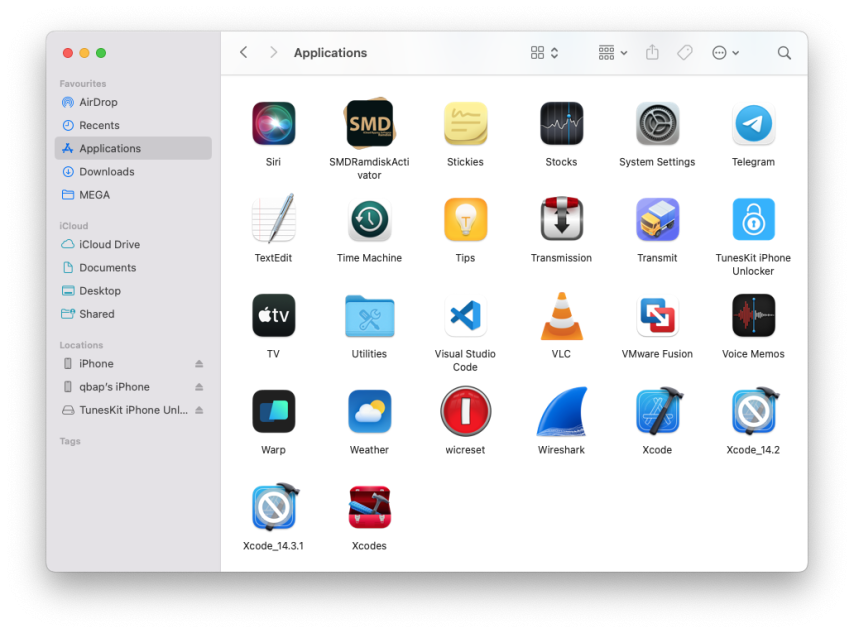This screenshot has height=633, width=854.
Task: Open the SMDRamdiskActivator app icon
Action: [369, 124]
